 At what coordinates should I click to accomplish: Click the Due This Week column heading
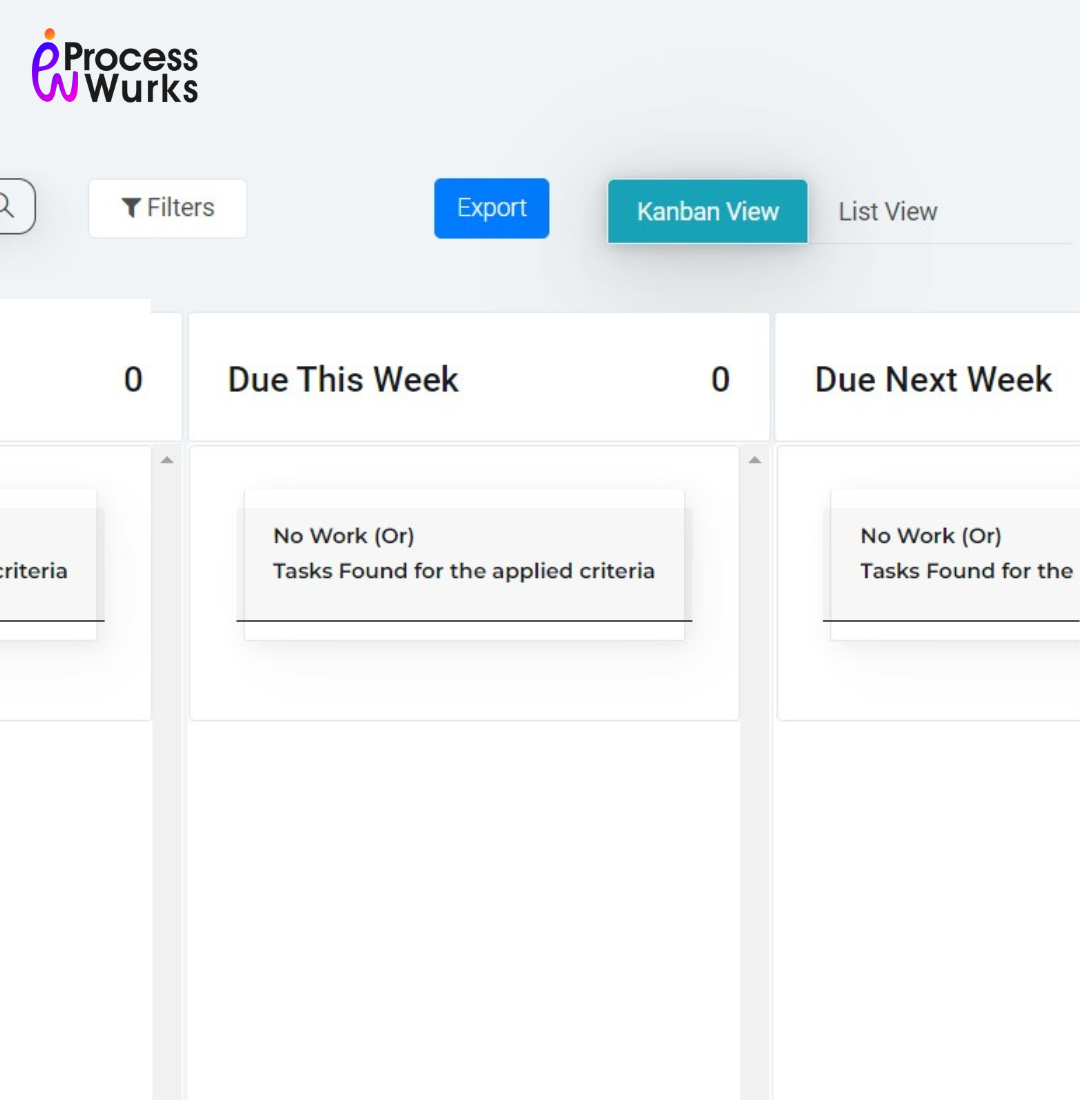click(x=343, y=379)
